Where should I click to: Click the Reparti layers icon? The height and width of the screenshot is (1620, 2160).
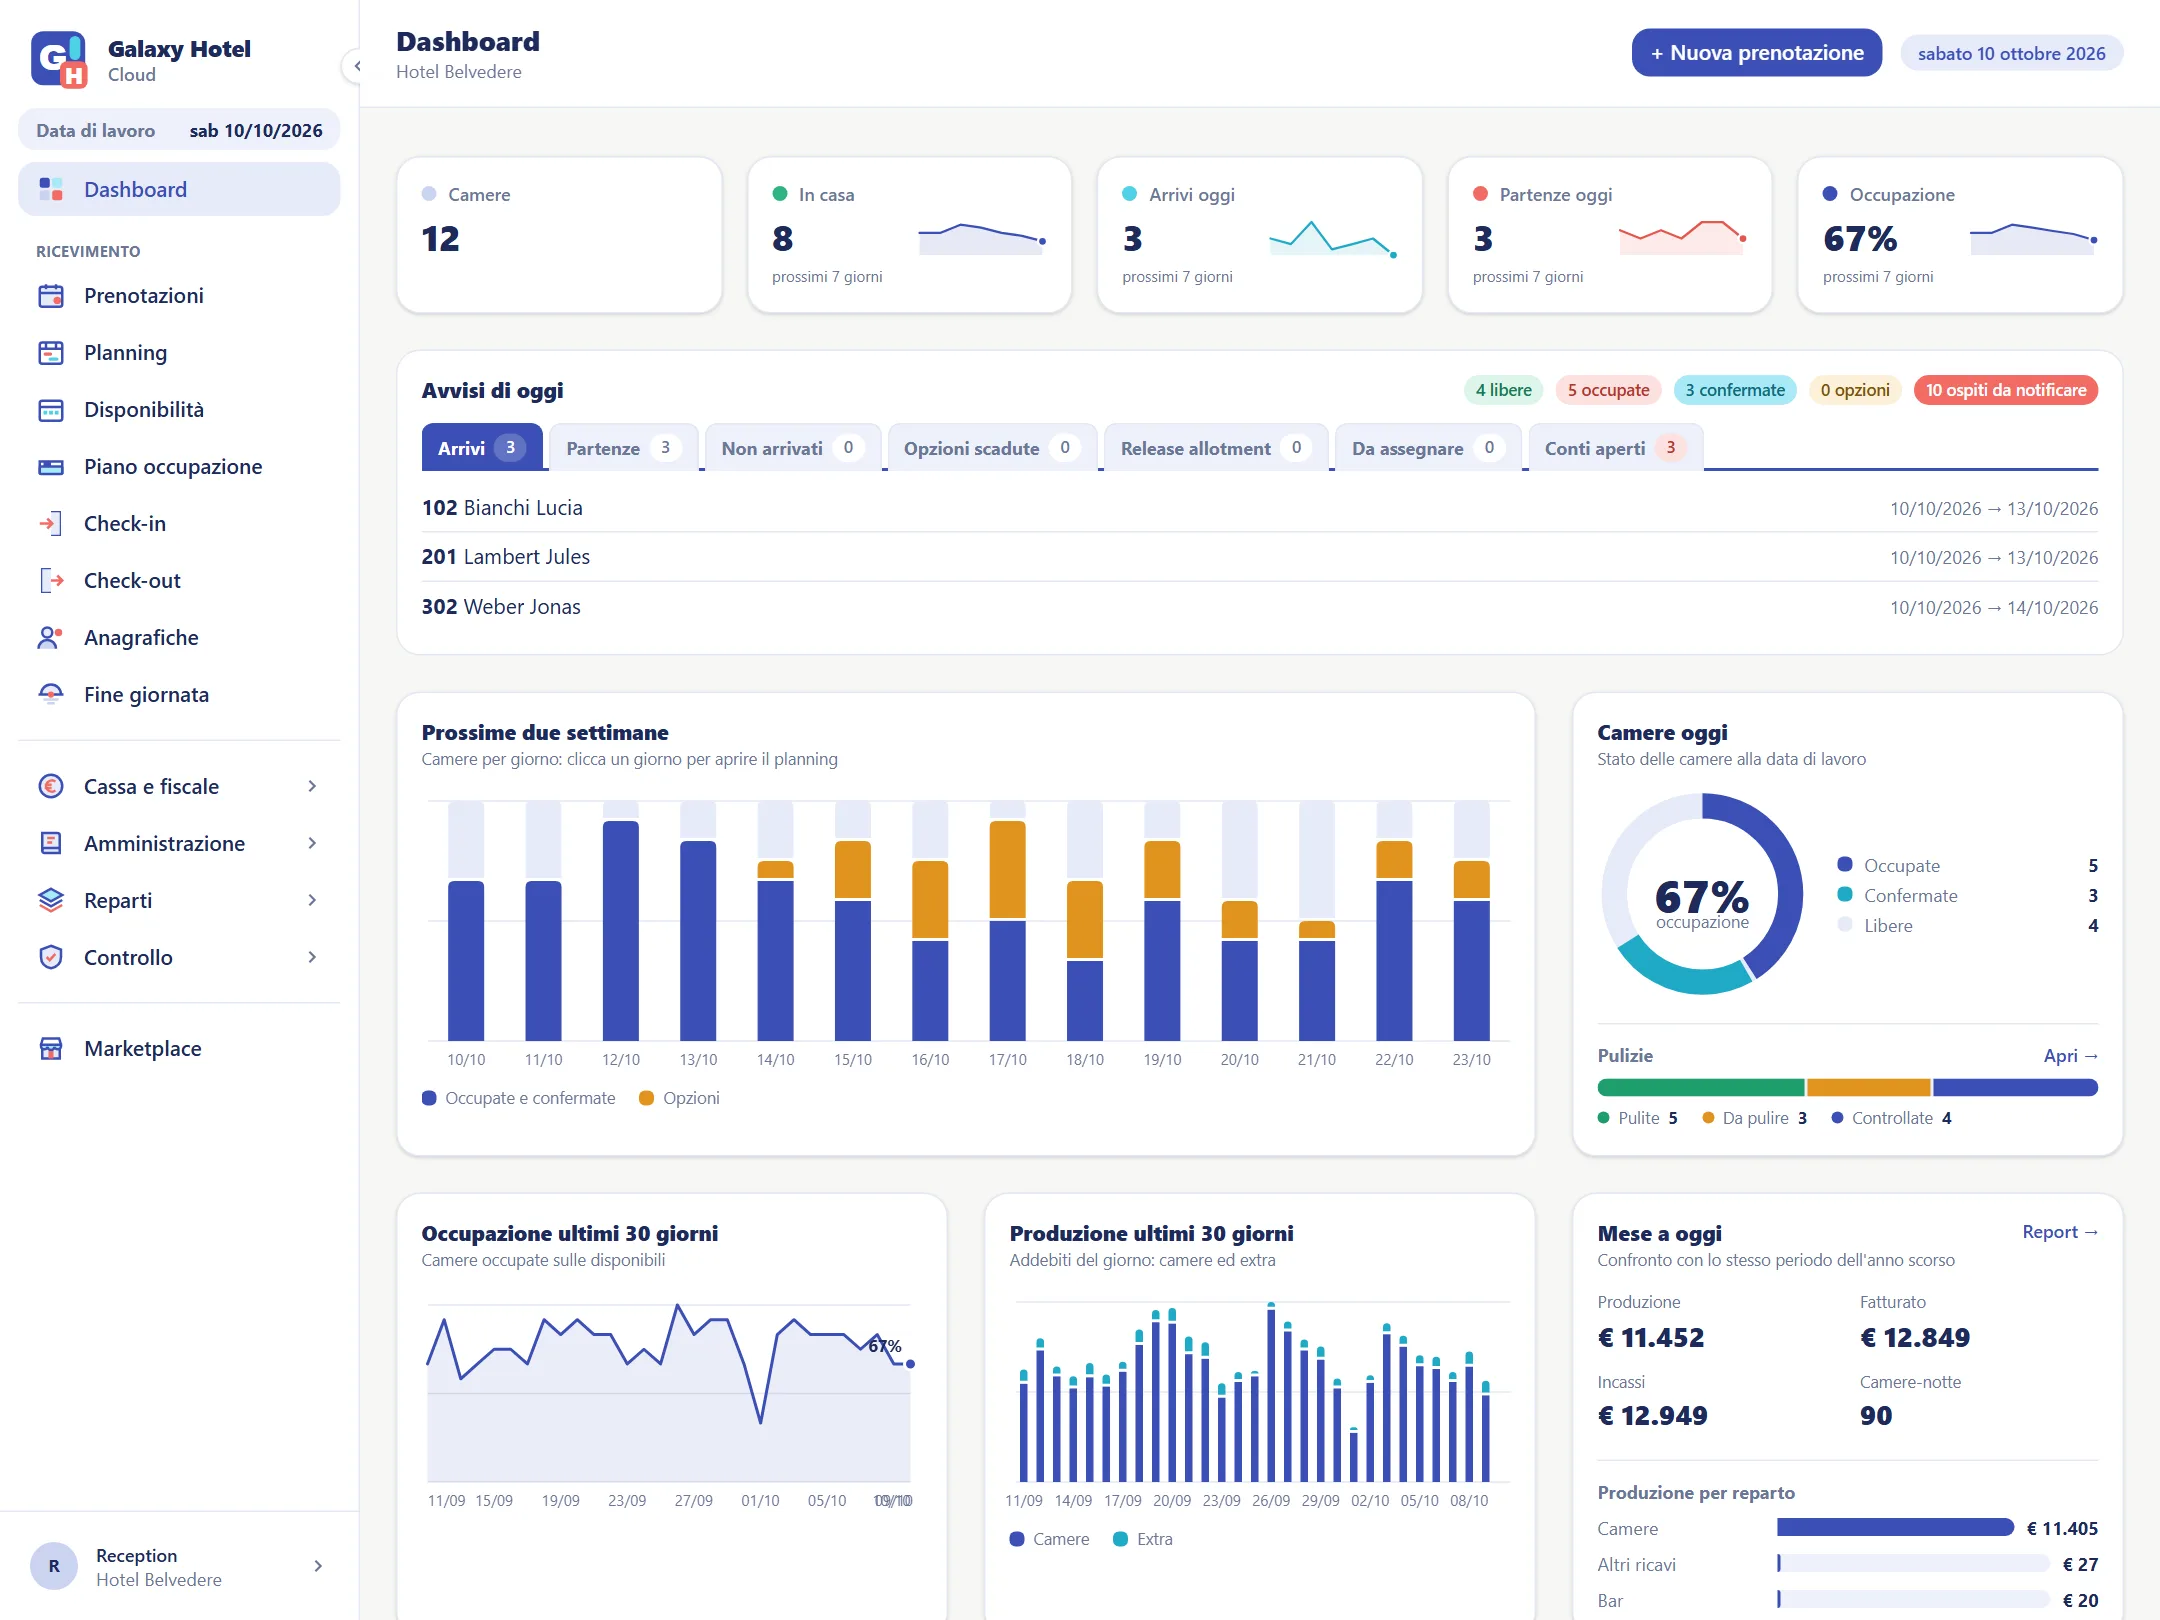(x=51, y=901)
